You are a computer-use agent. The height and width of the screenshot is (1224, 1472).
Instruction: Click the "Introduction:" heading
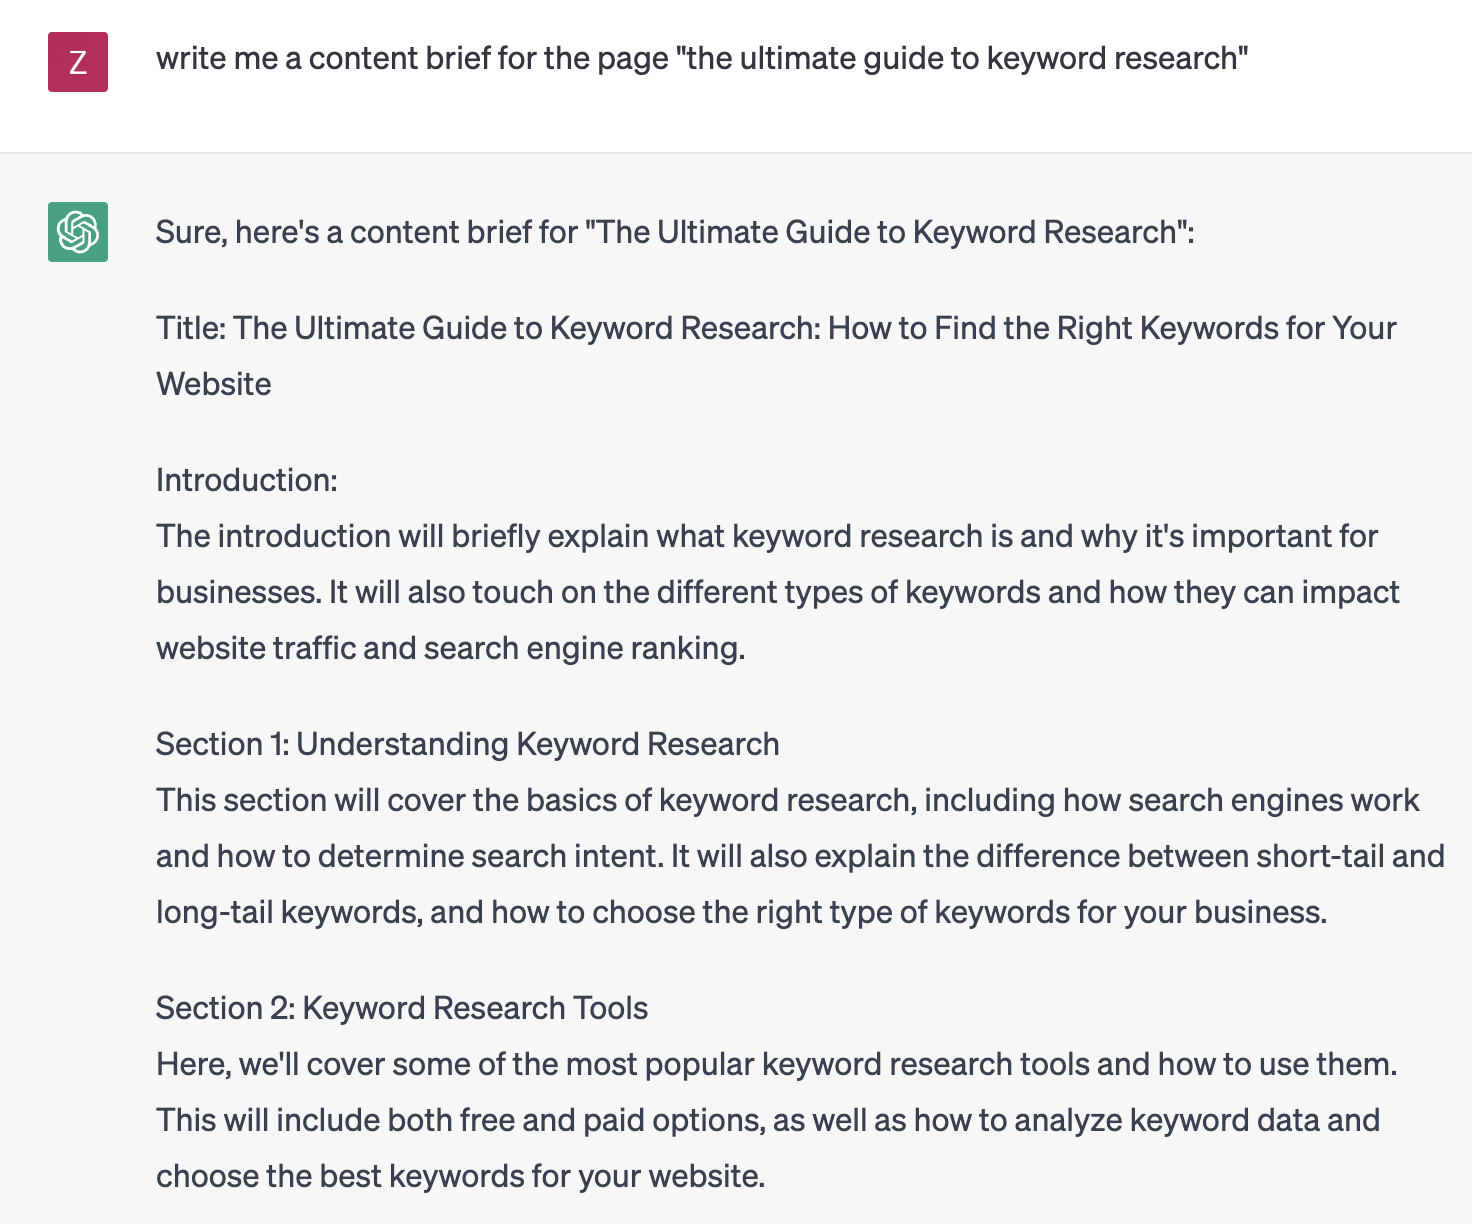(247, 480)
